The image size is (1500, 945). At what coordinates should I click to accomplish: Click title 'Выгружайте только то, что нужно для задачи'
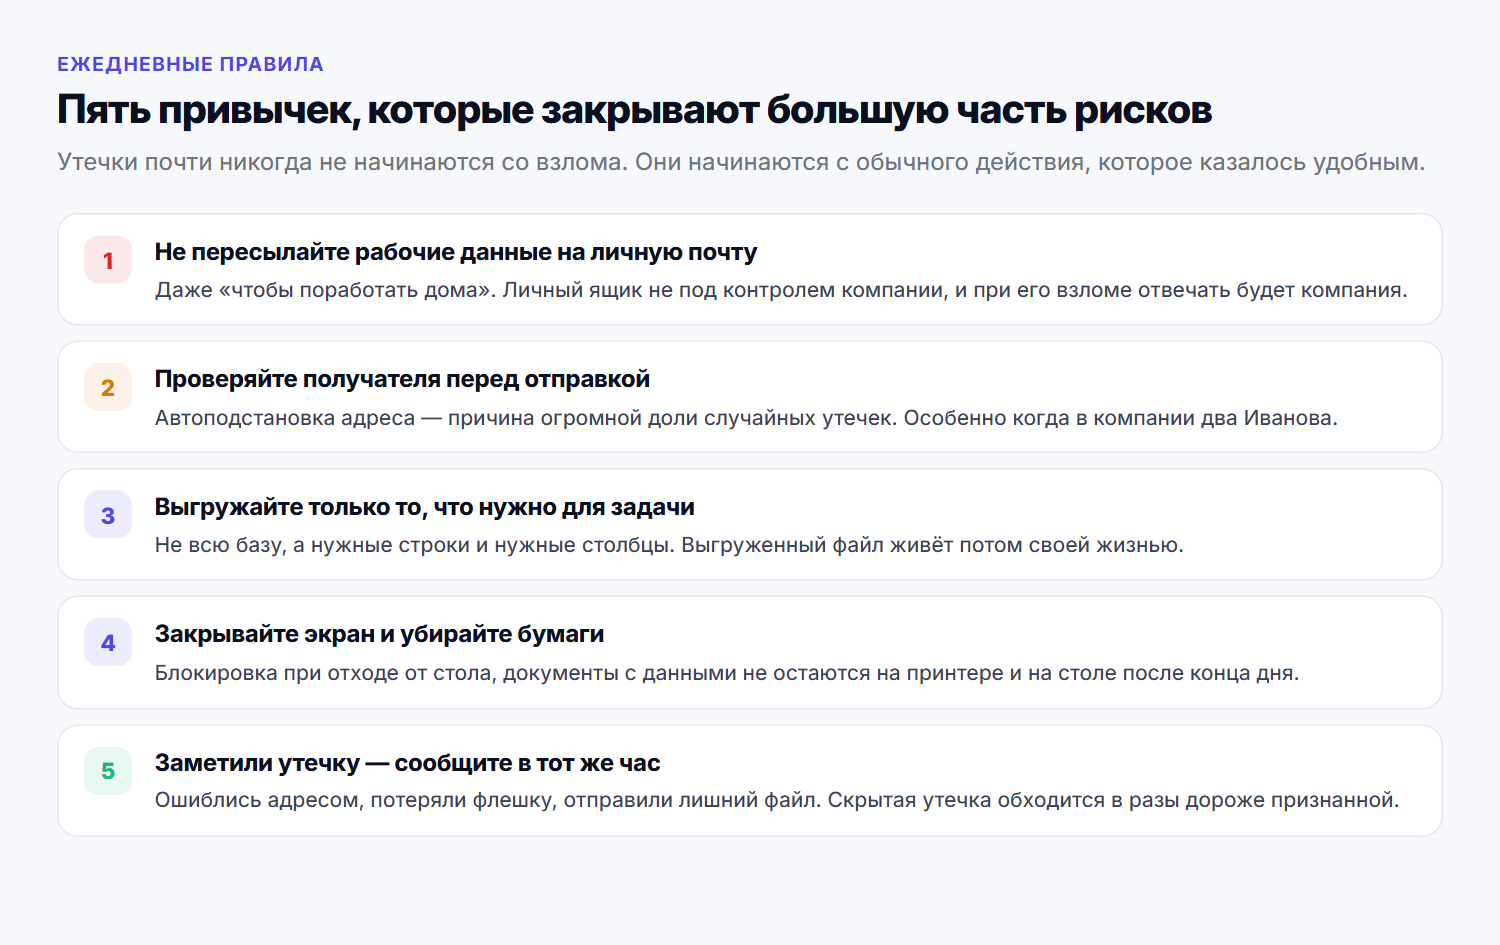click(424, 507)
